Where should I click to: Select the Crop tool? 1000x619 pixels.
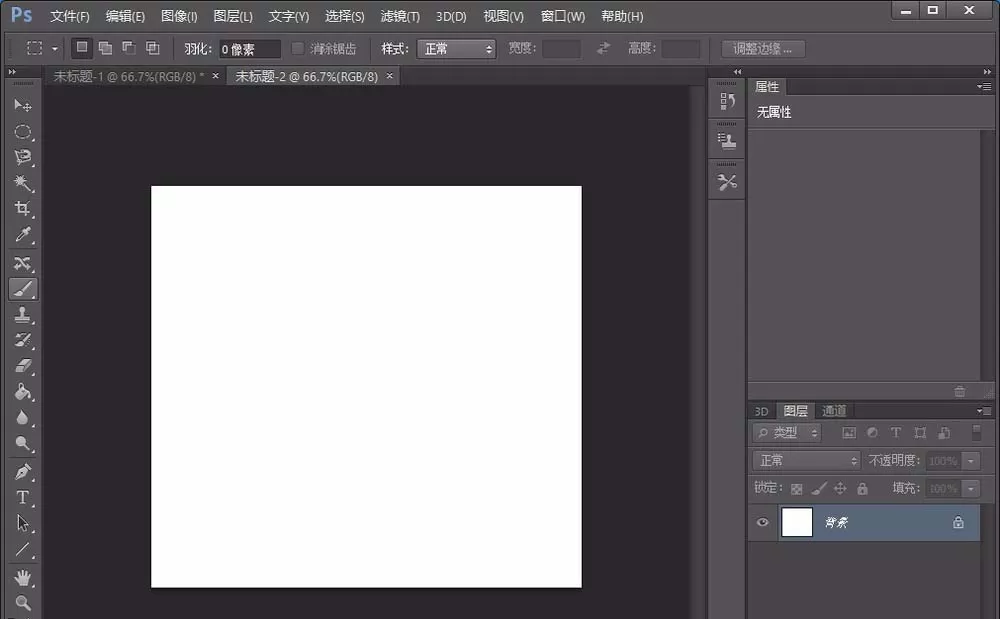pyautogui.click(x=23, y=209)
